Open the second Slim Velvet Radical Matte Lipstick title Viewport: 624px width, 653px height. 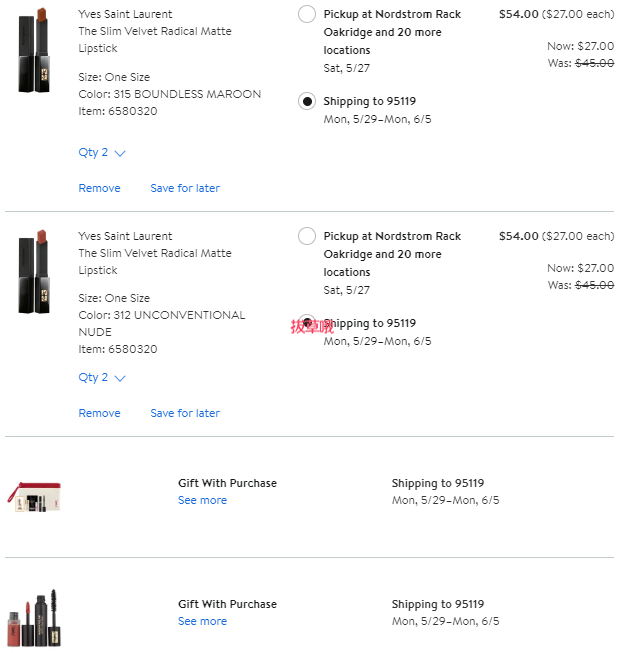point(155,262)
